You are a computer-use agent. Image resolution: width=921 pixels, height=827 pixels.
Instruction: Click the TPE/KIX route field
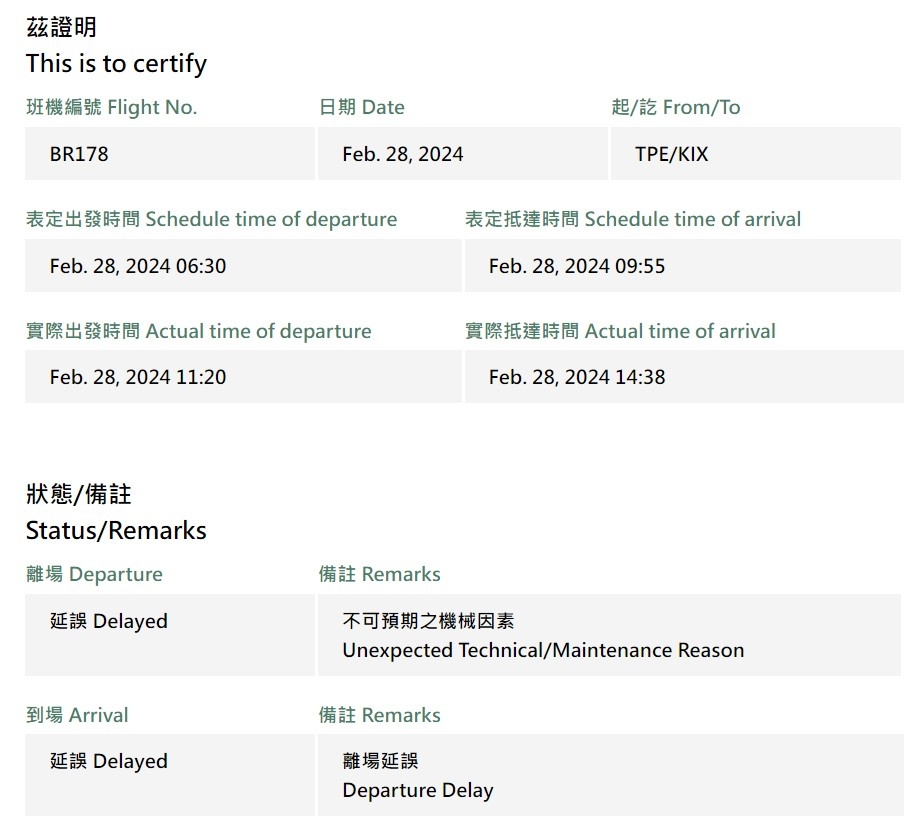pyautogui.click(x=755, y=154)
